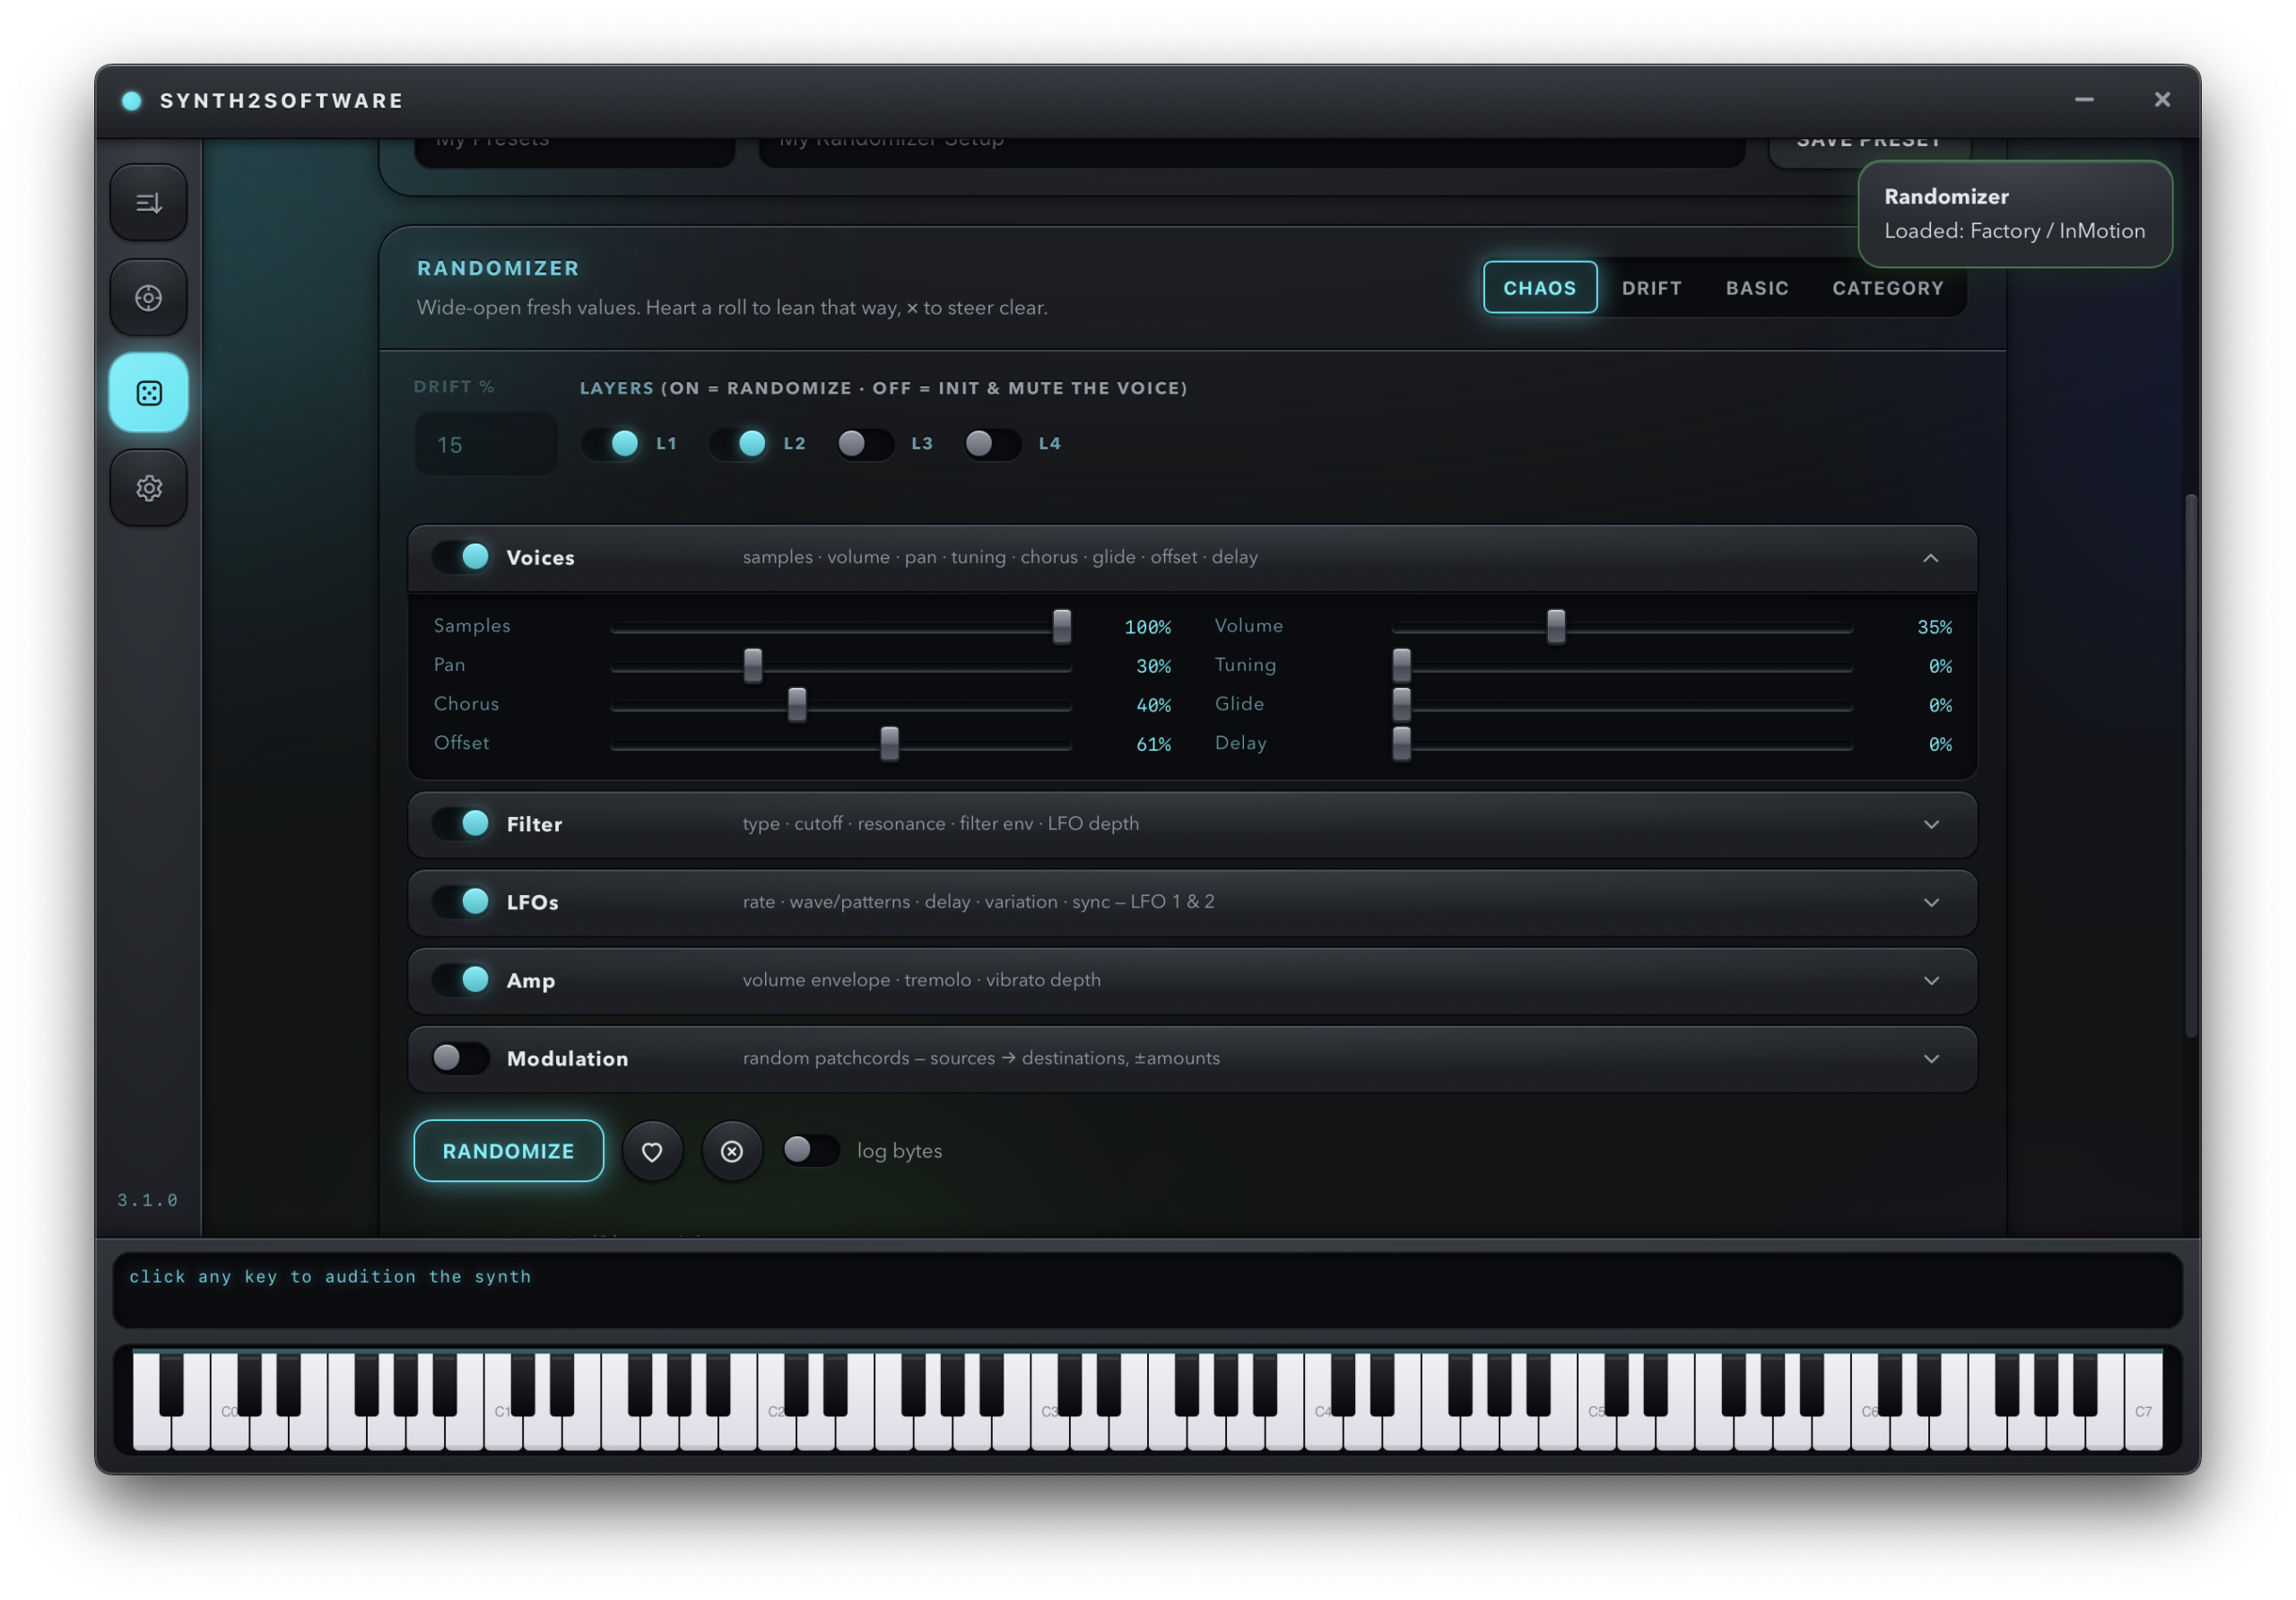The height and width of the screenshot is (1600, 2296).
Task: Enable the Modulation section toggle
Action: [462, 1058]
